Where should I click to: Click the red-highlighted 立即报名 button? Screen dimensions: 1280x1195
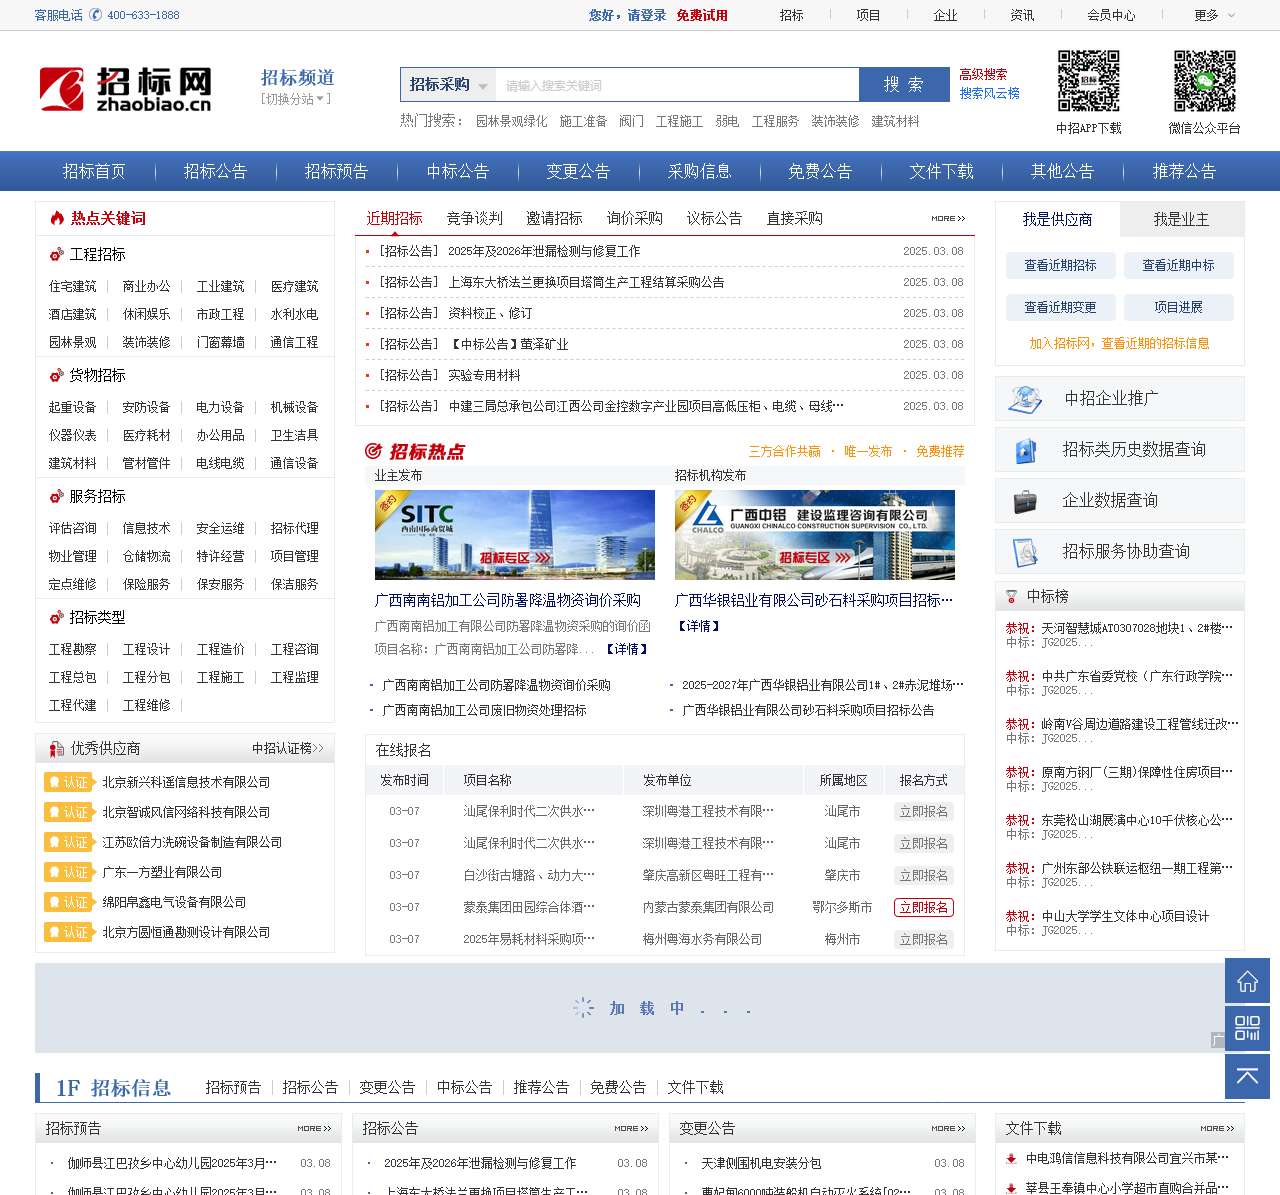coord(923,908)
